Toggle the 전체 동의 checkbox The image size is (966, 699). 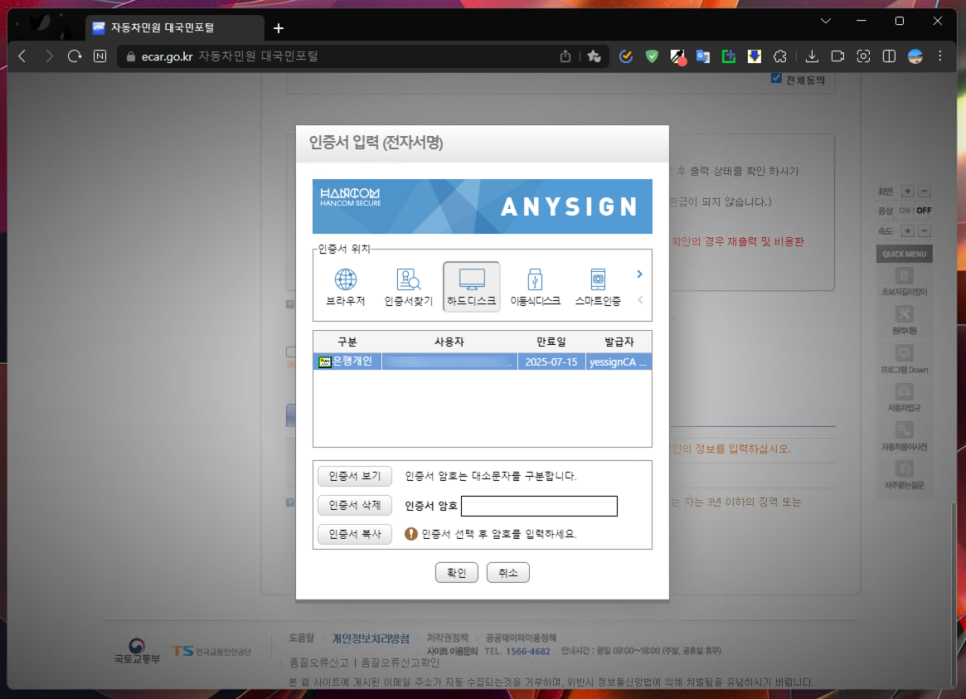(776, 79)
